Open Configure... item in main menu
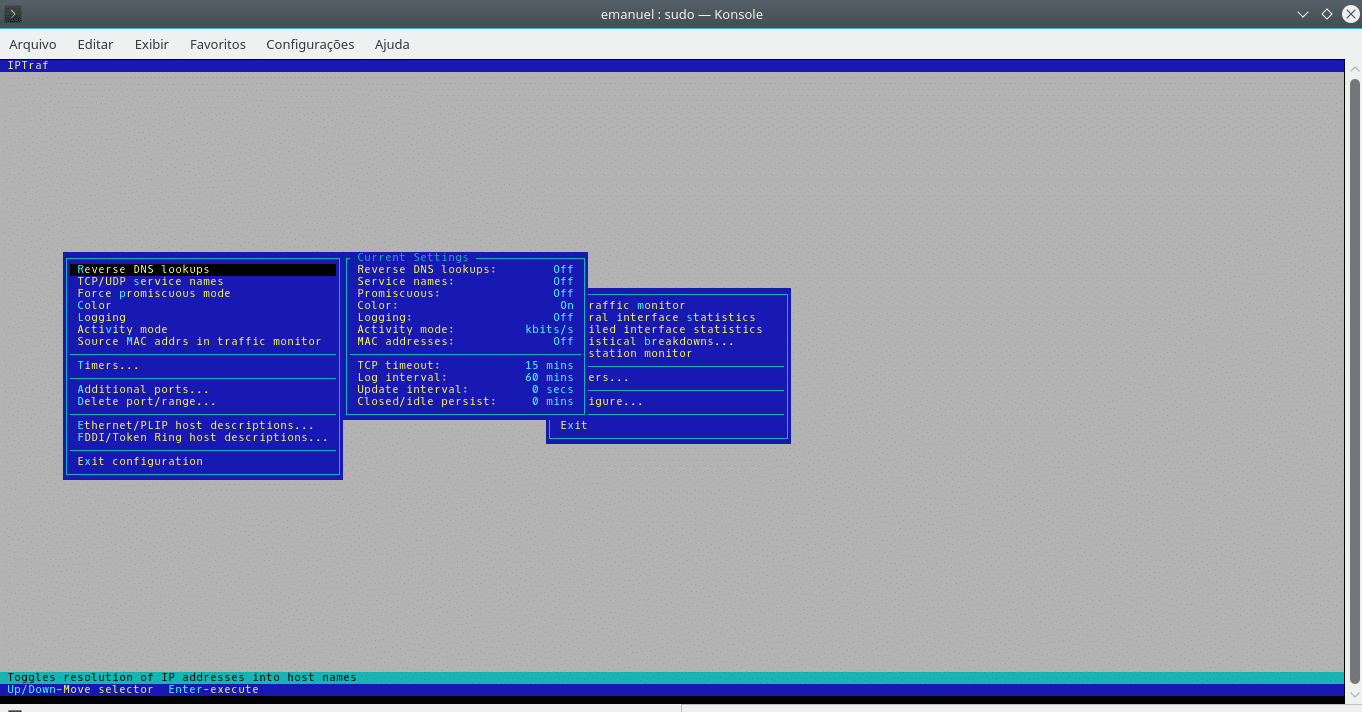This screenshot has height=712, width=1362. coord(616,401)
